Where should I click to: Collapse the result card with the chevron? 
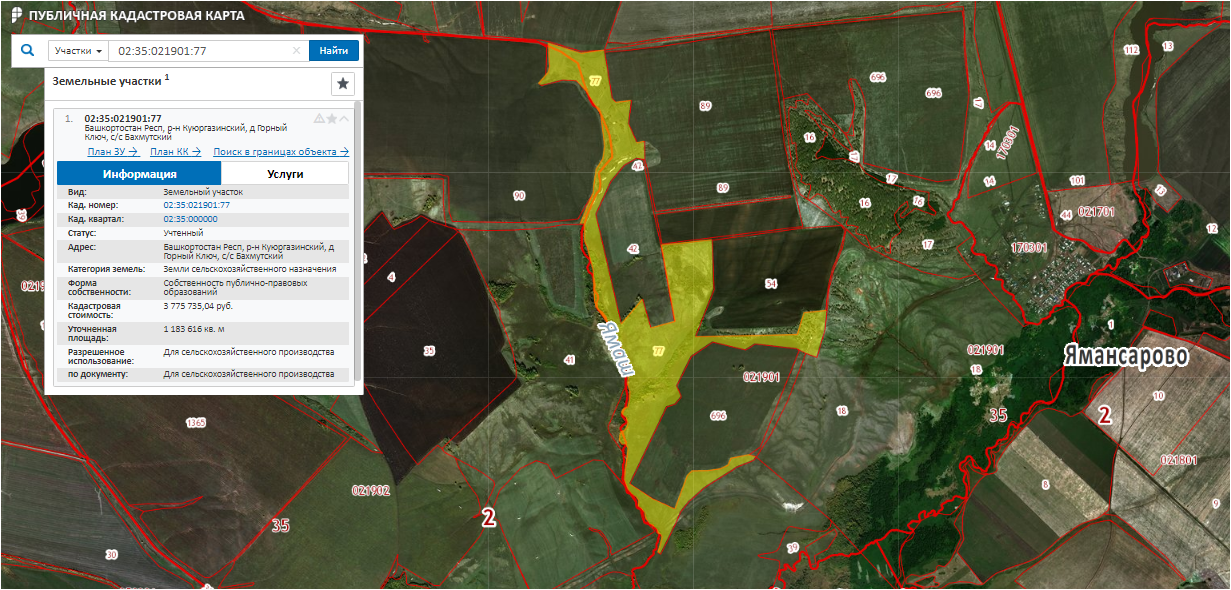345,118
